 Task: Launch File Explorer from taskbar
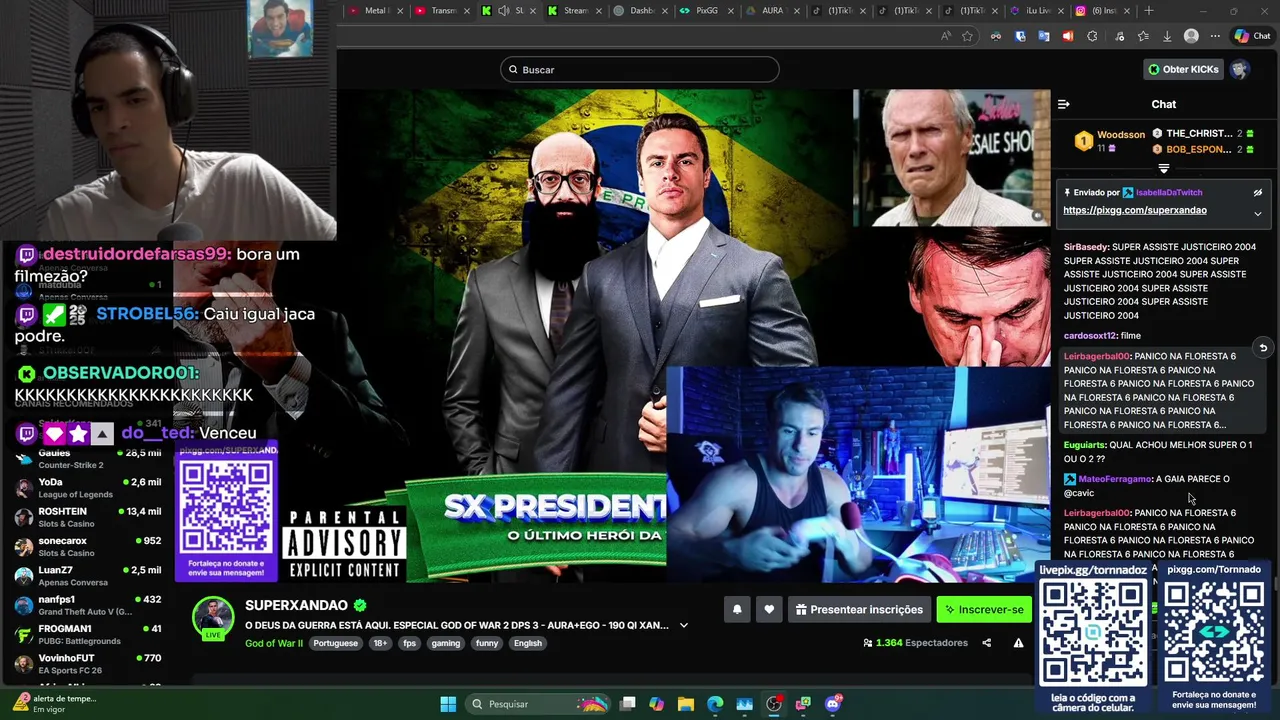[x=686, y=704]
